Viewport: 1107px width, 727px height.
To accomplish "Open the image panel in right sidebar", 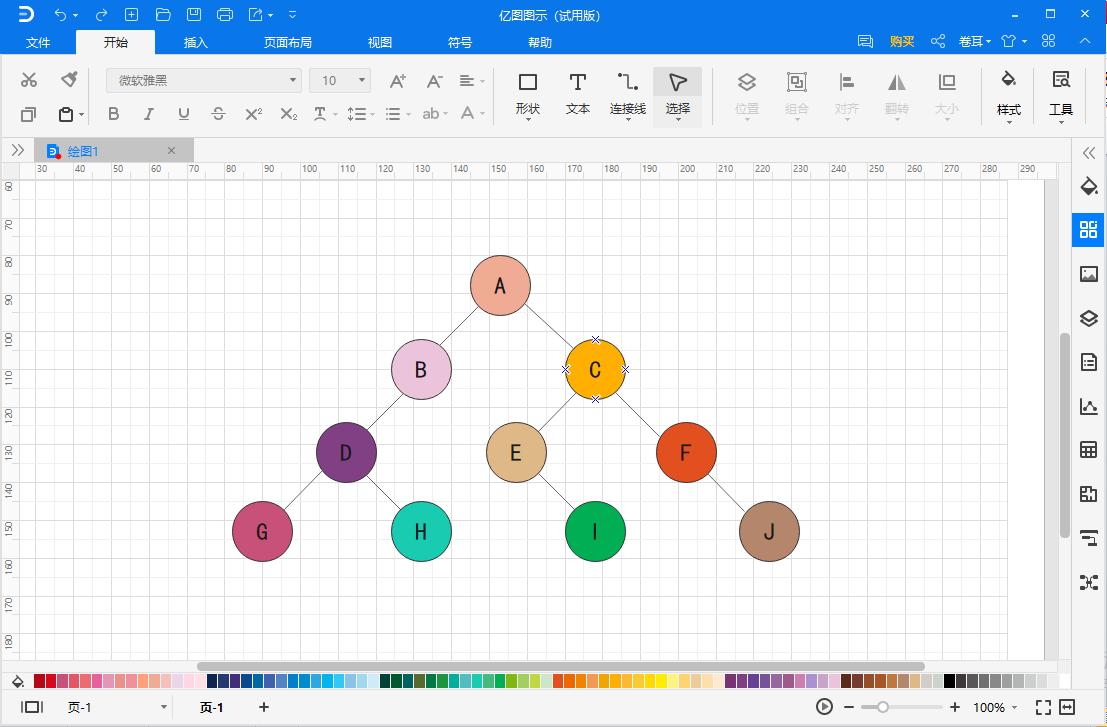I will click(1088, 274).
